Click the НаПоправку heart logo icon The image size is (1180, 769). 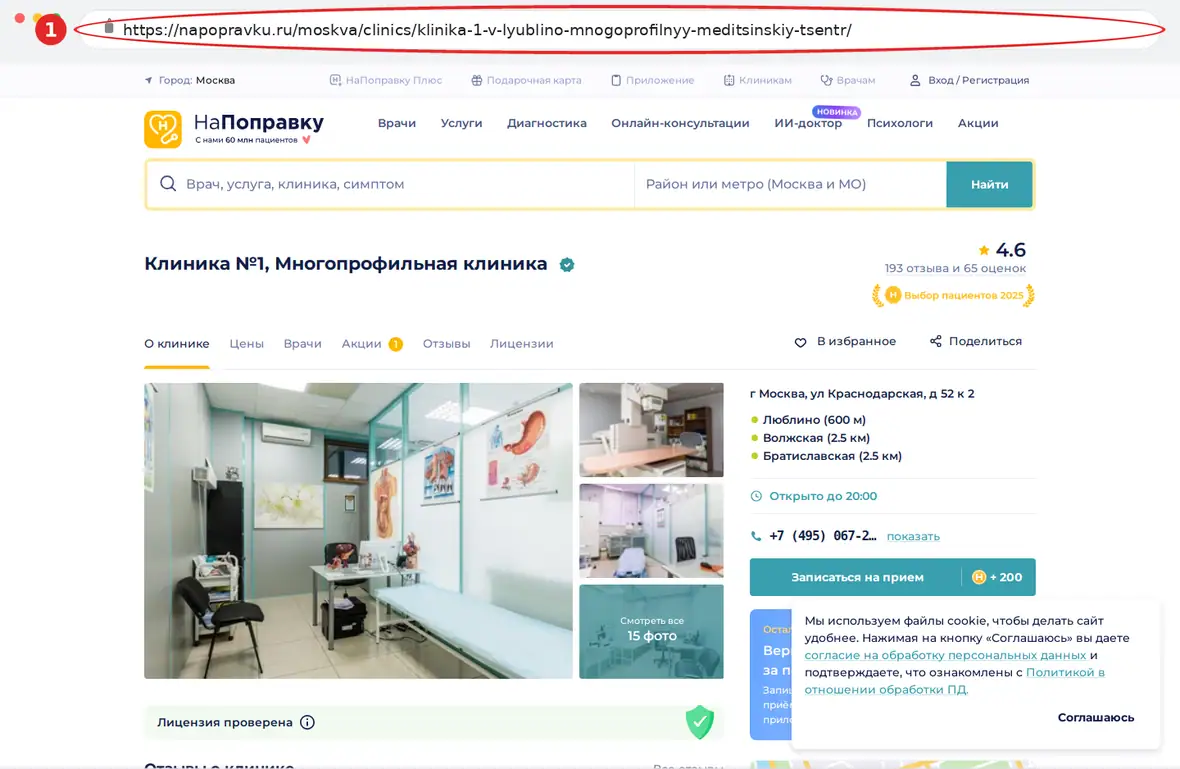163,129
